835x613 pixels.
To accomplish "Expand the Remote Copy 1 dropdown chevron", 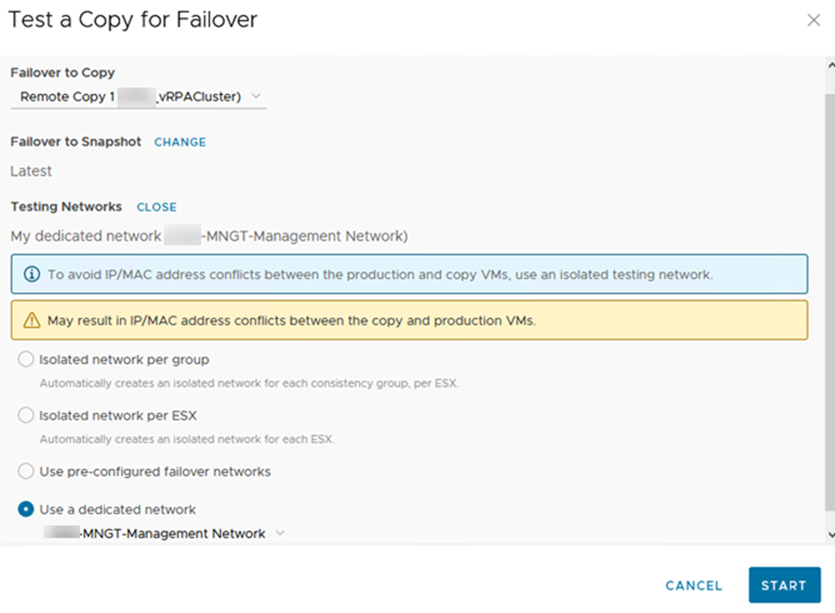I will (256, 96).
